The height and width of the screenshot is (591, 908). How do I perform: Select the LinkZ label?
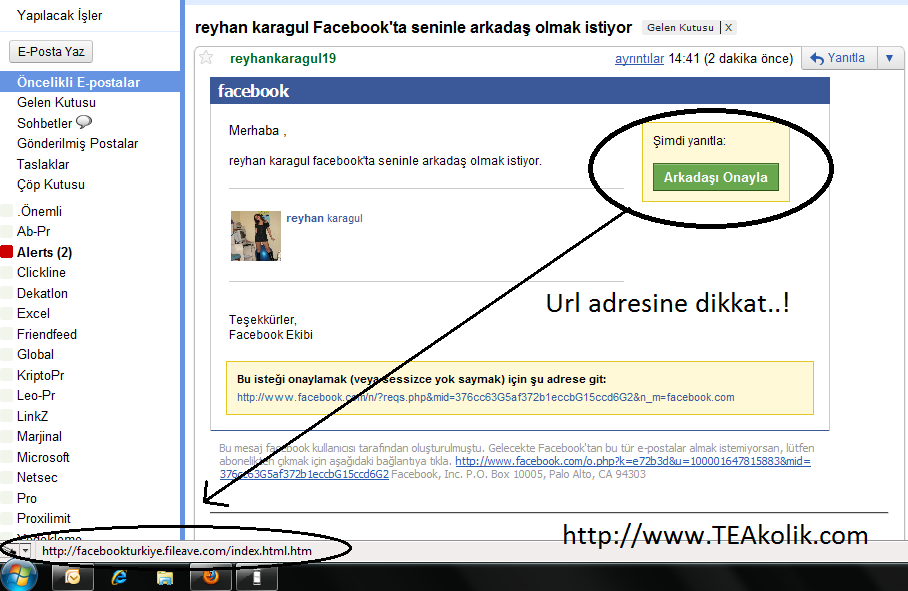pyautogui.click(x=32, y=417)
